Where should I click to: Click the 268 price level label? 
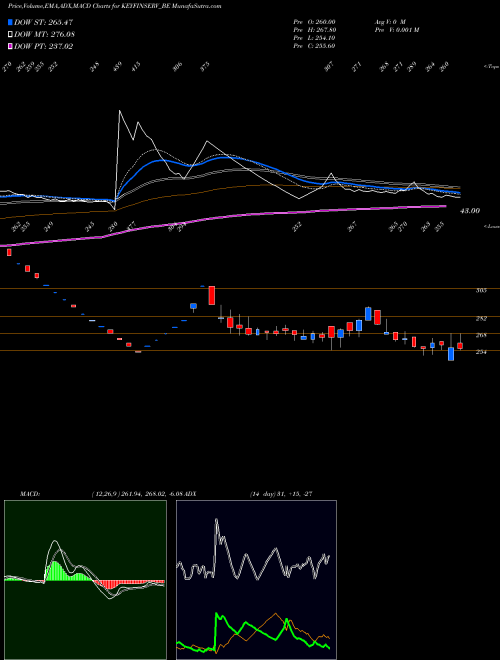(x=481, y=335)
